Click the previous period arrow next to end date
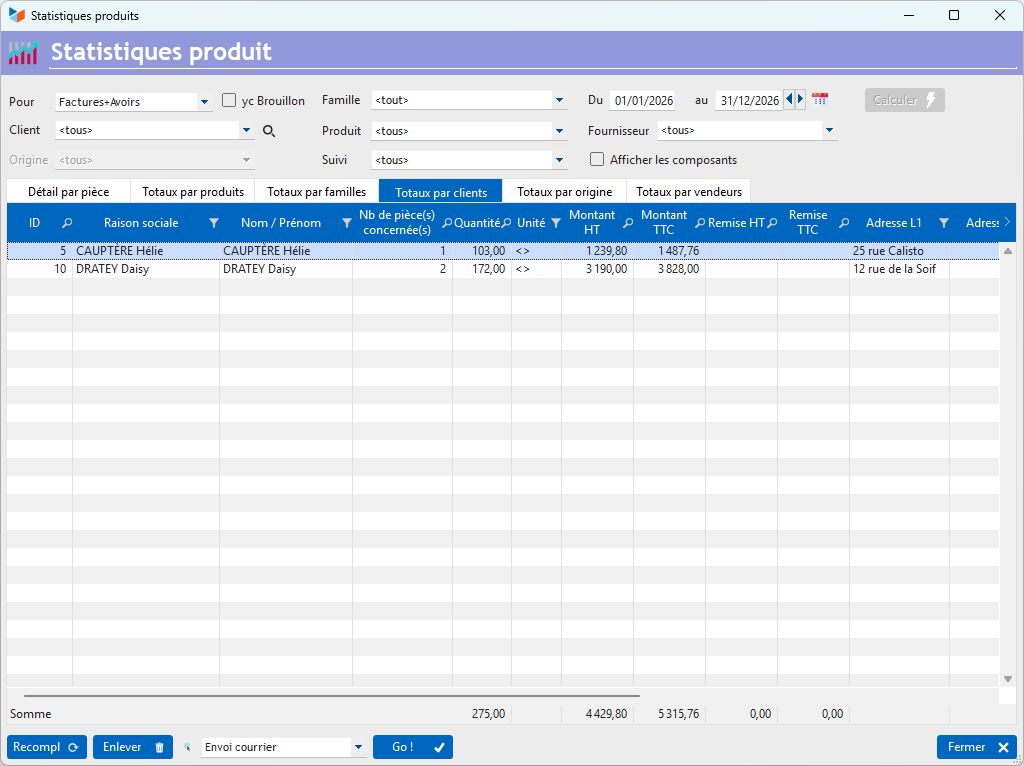1024x766 pixels. pos(789,100)
